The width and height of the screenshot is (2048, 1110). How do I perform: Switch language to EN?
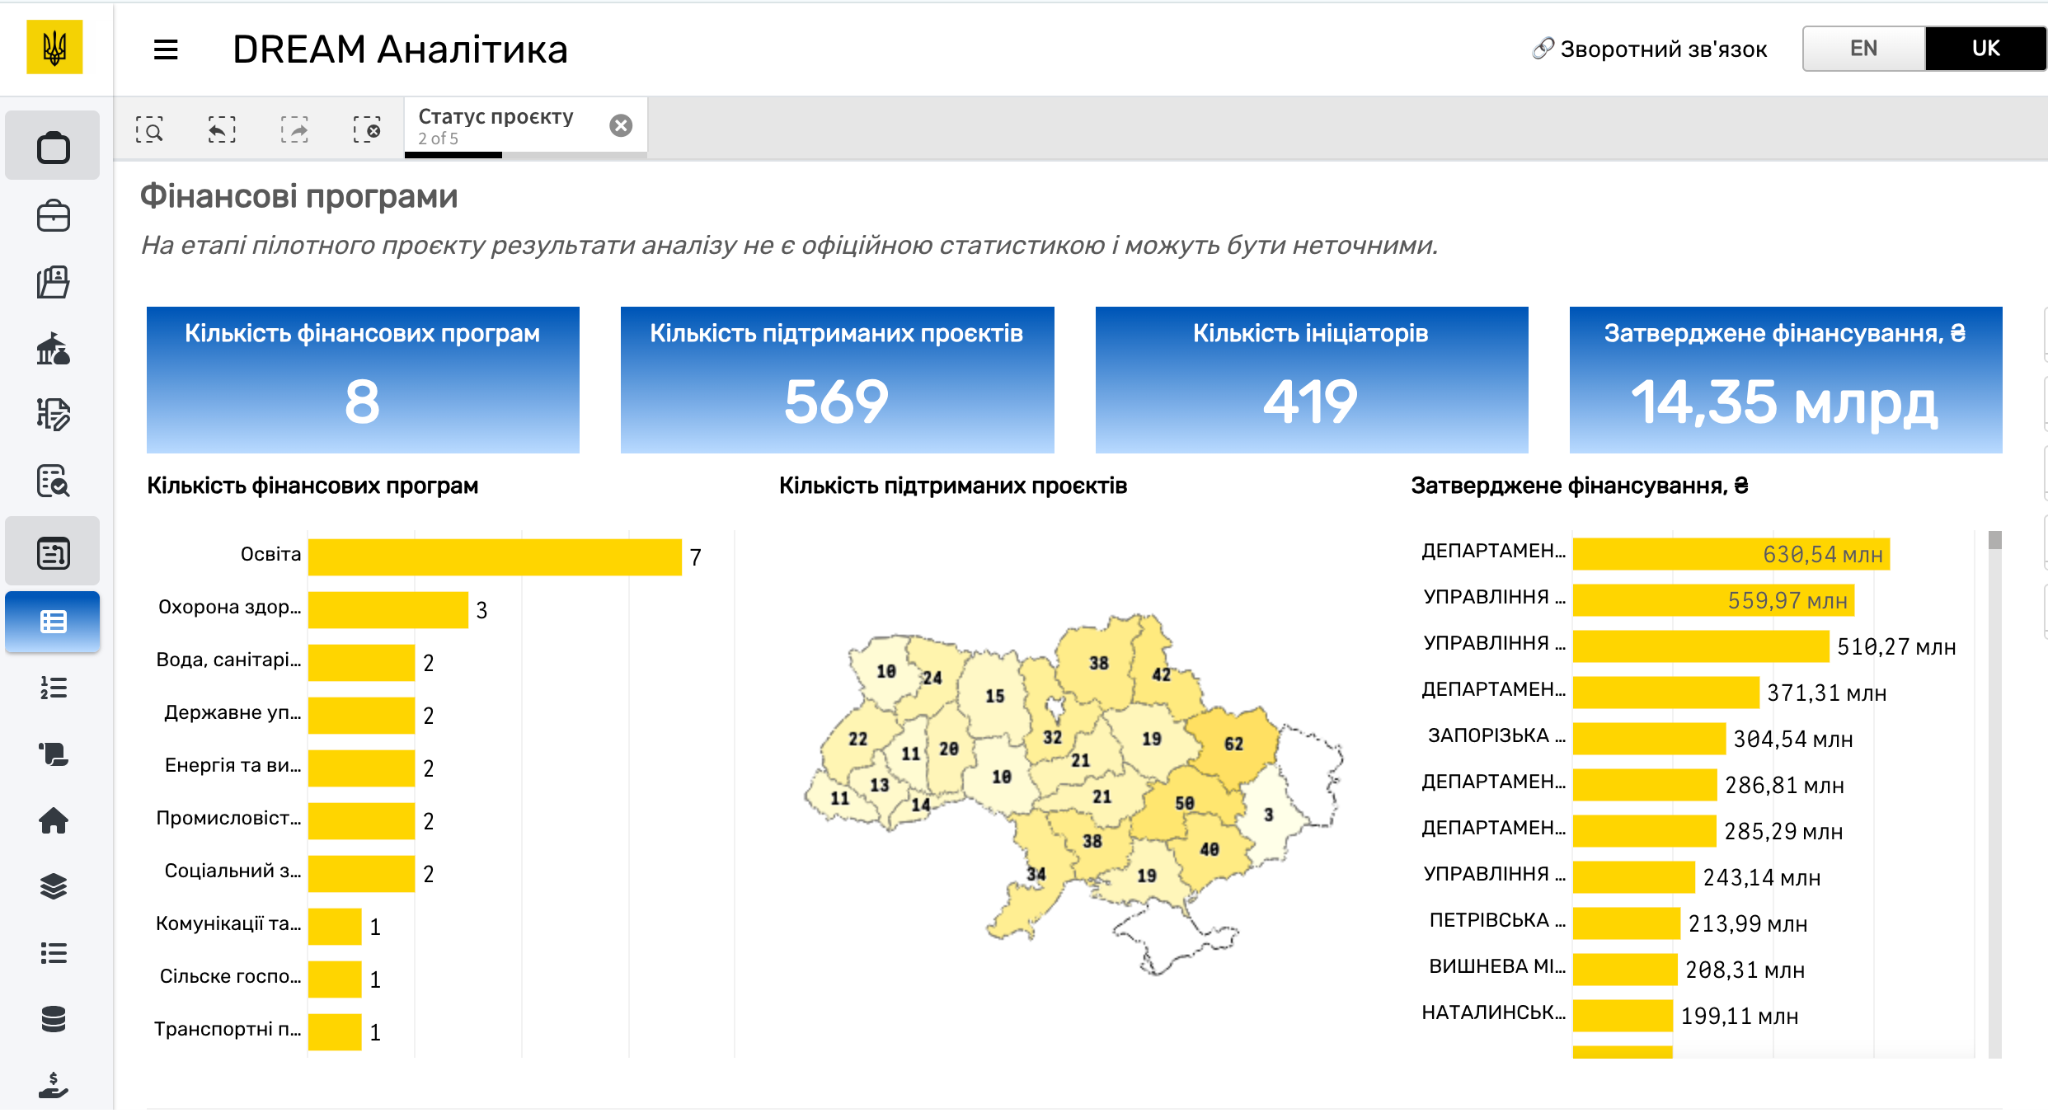[1863, 48]
